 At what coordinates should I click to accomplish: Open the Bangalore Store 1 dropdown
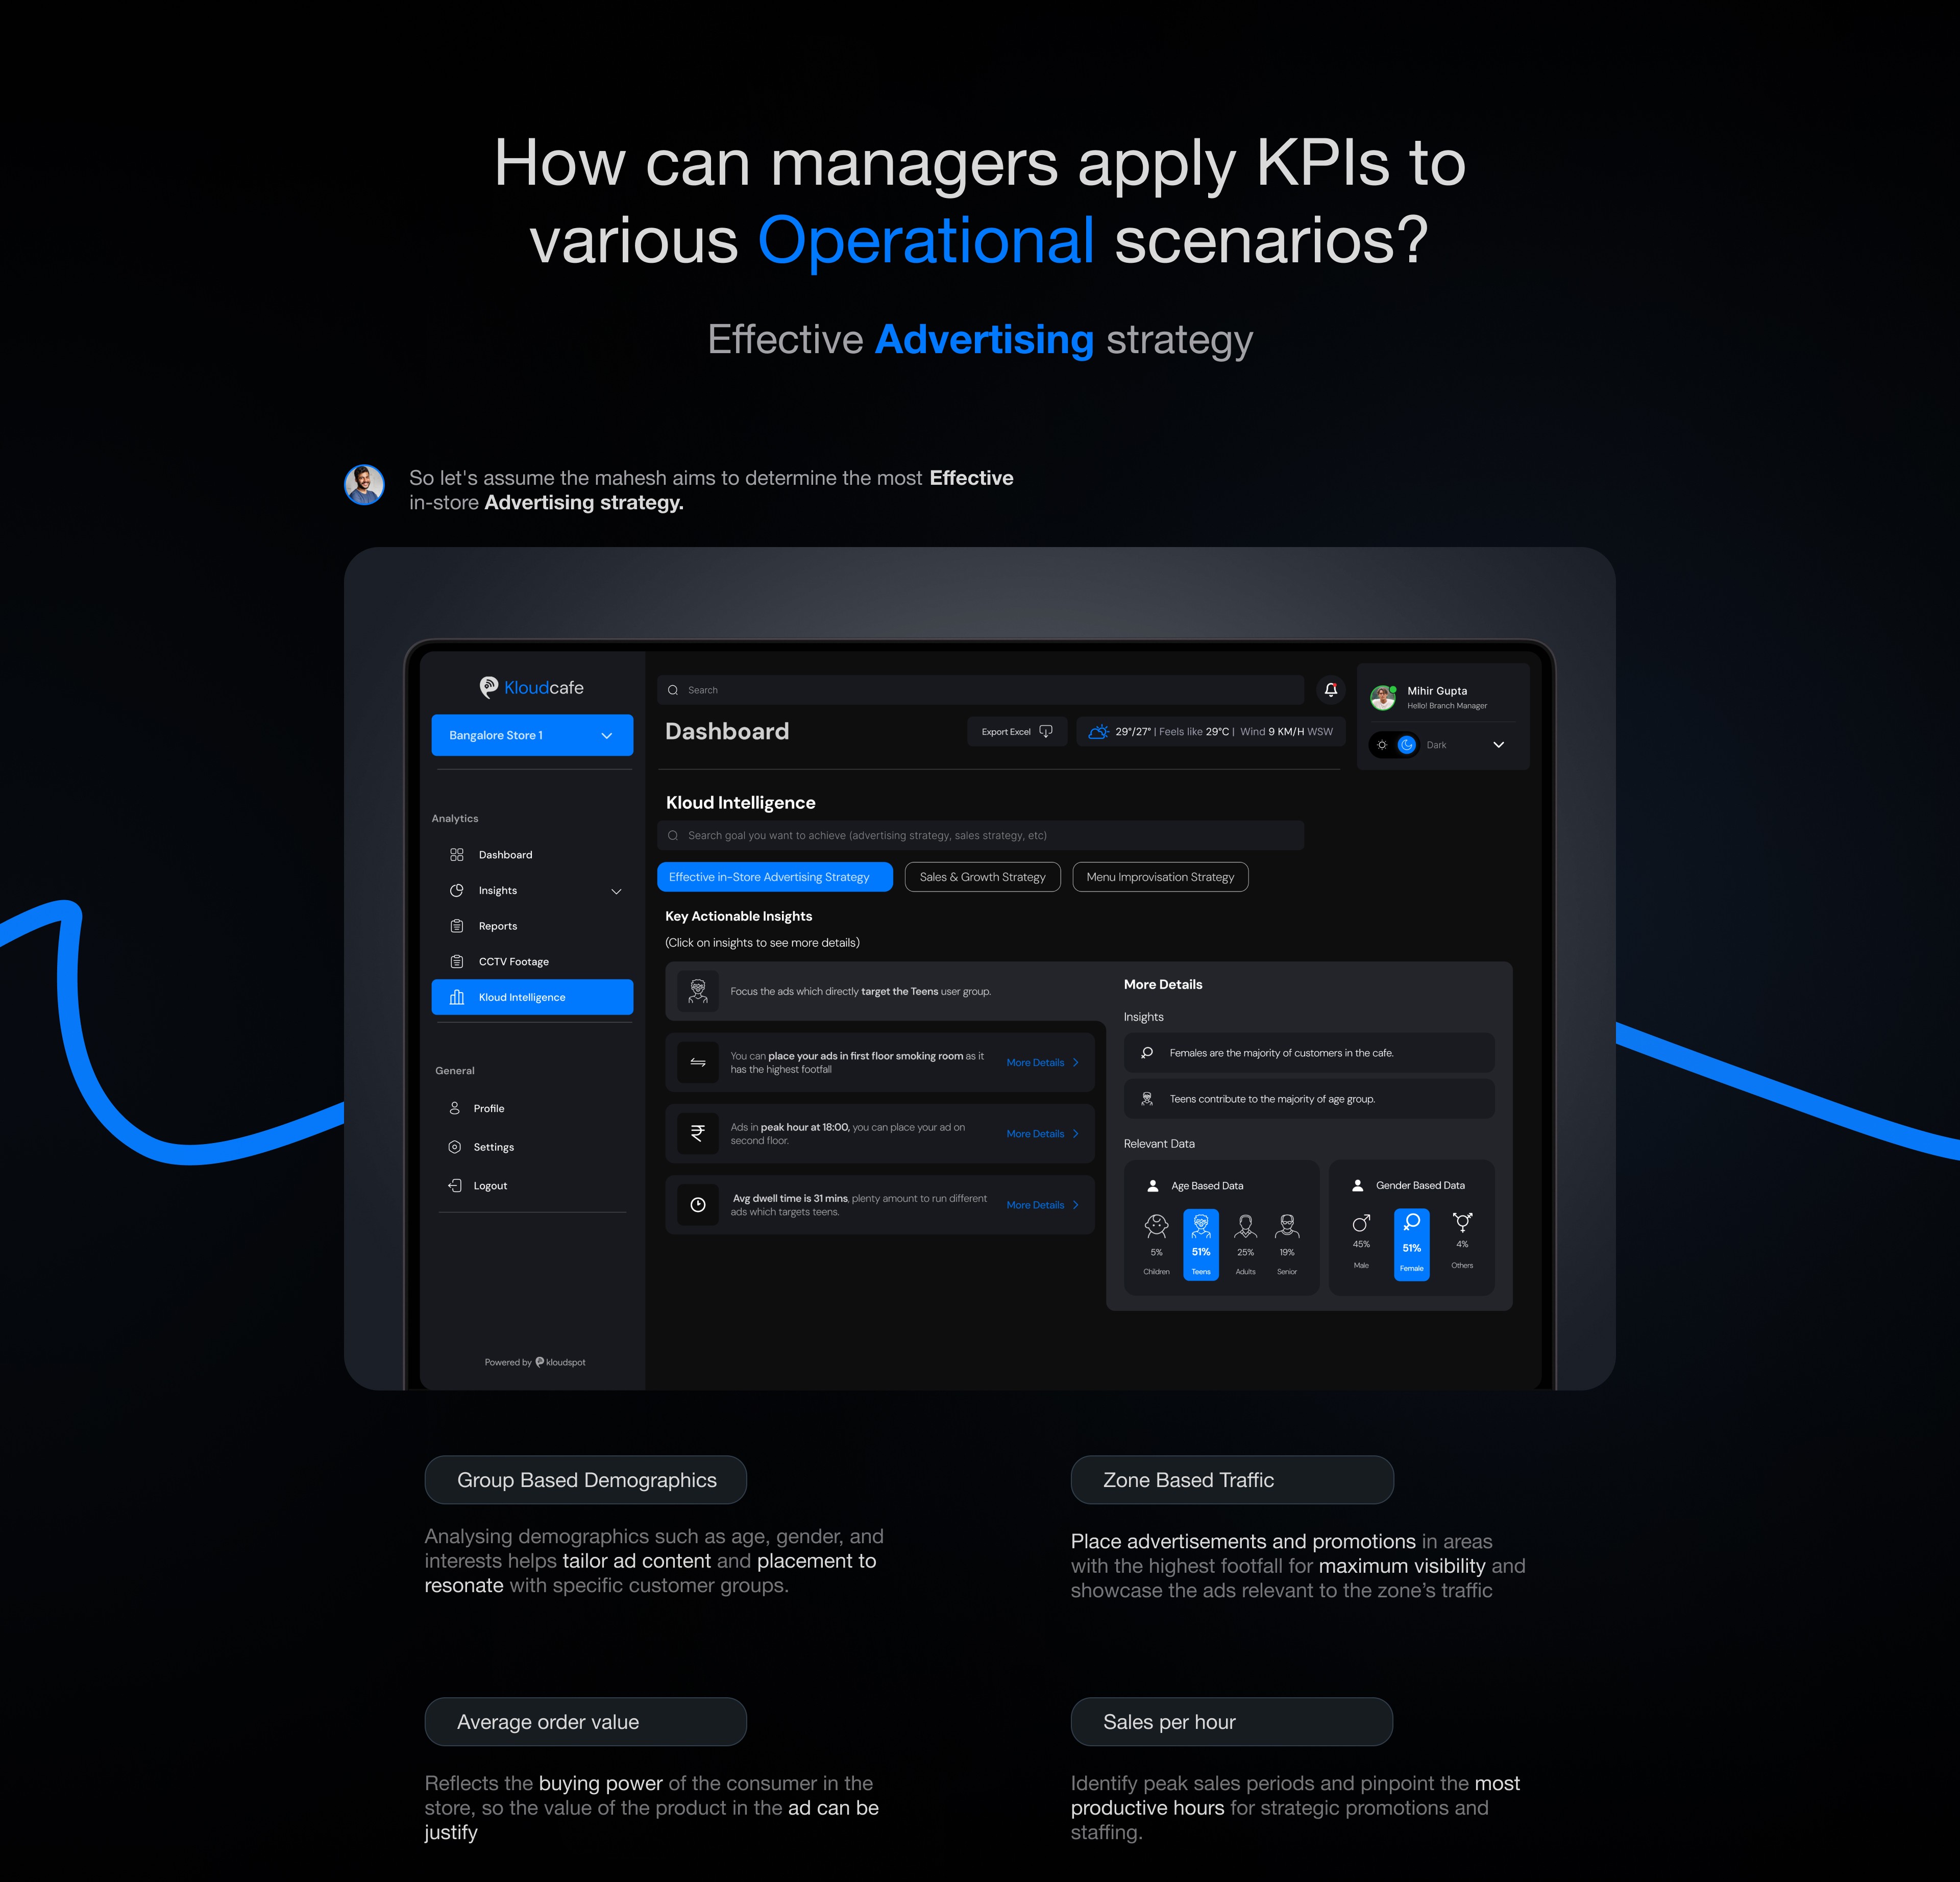[x=532, y=735]
